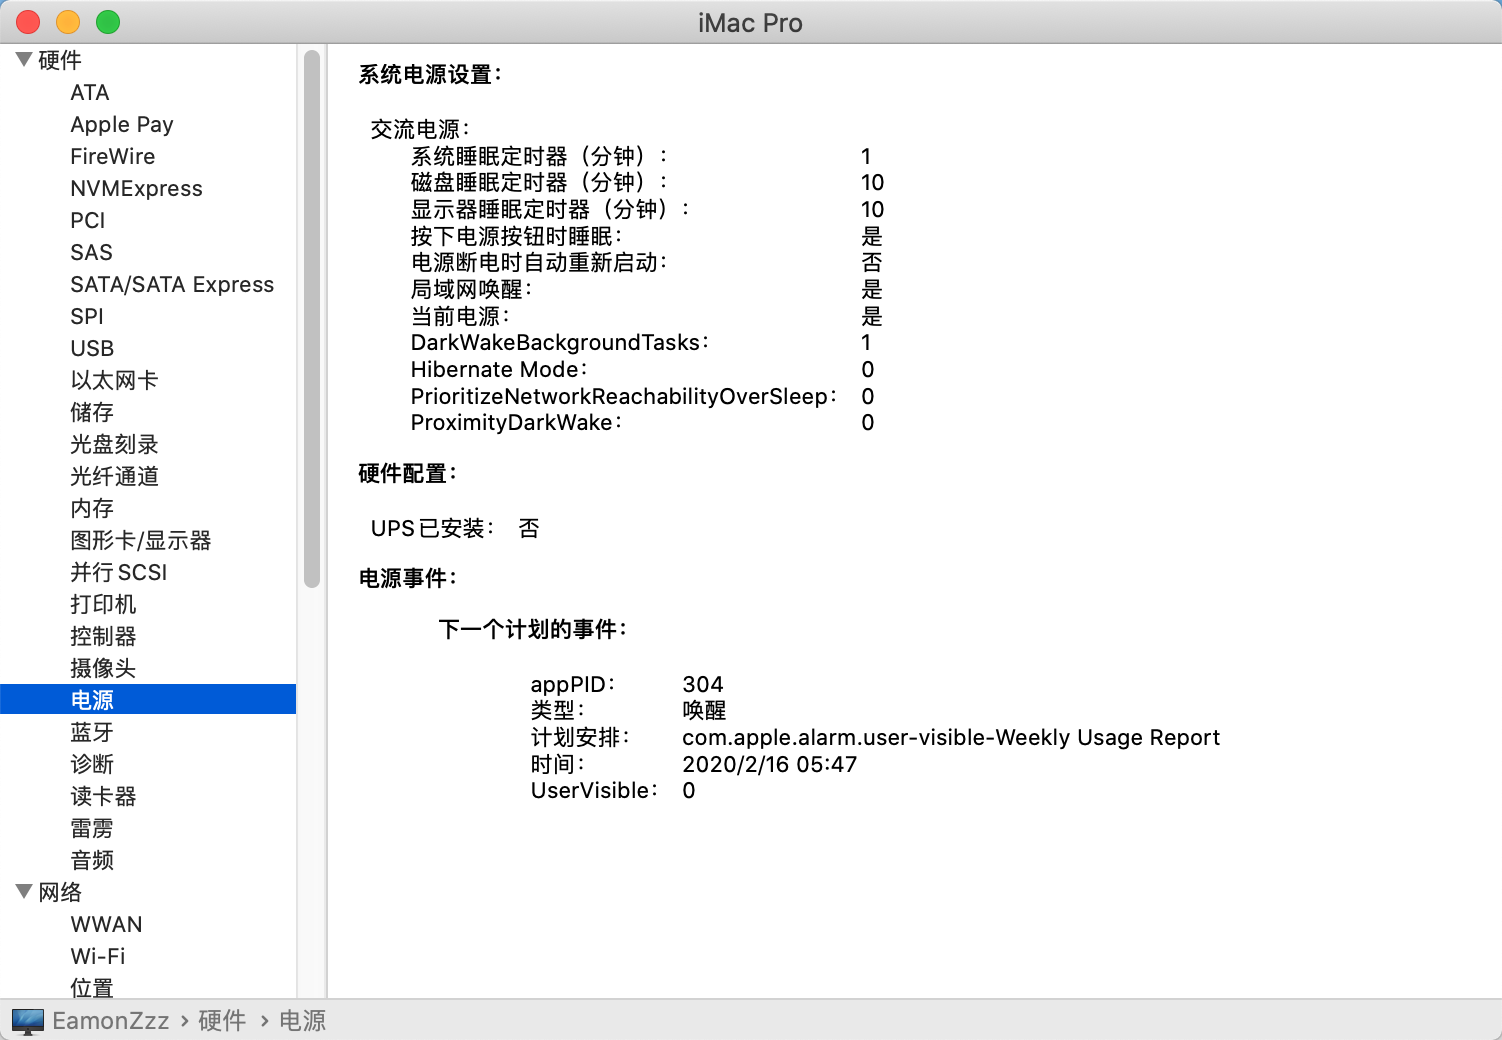Click 硬件 in the path bar

[222, 1021]
